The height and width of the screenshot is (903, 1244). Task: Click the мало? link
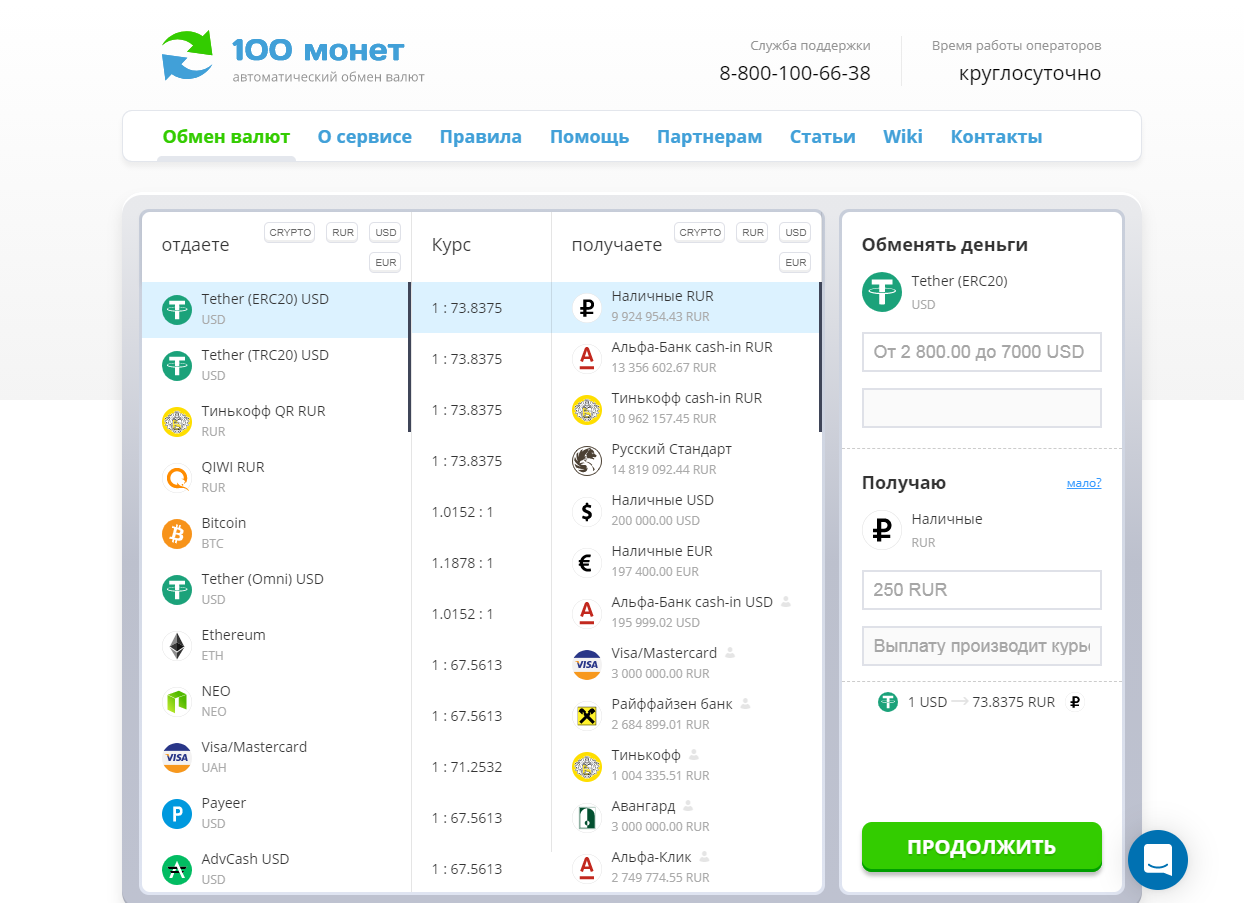coord(1084,483)
